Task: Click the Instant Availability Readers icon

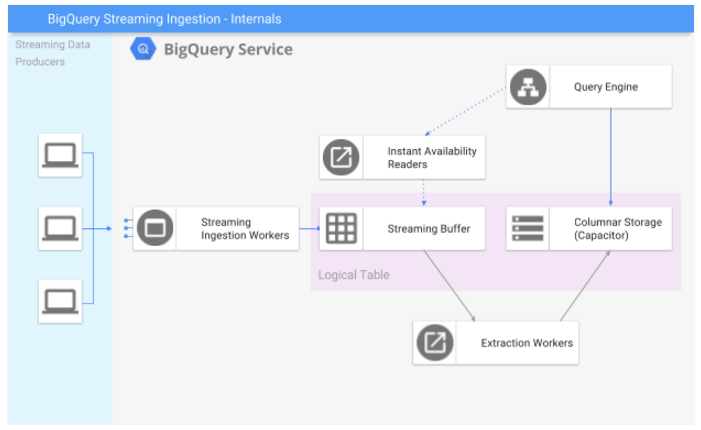Action: [x=341, y=157]
